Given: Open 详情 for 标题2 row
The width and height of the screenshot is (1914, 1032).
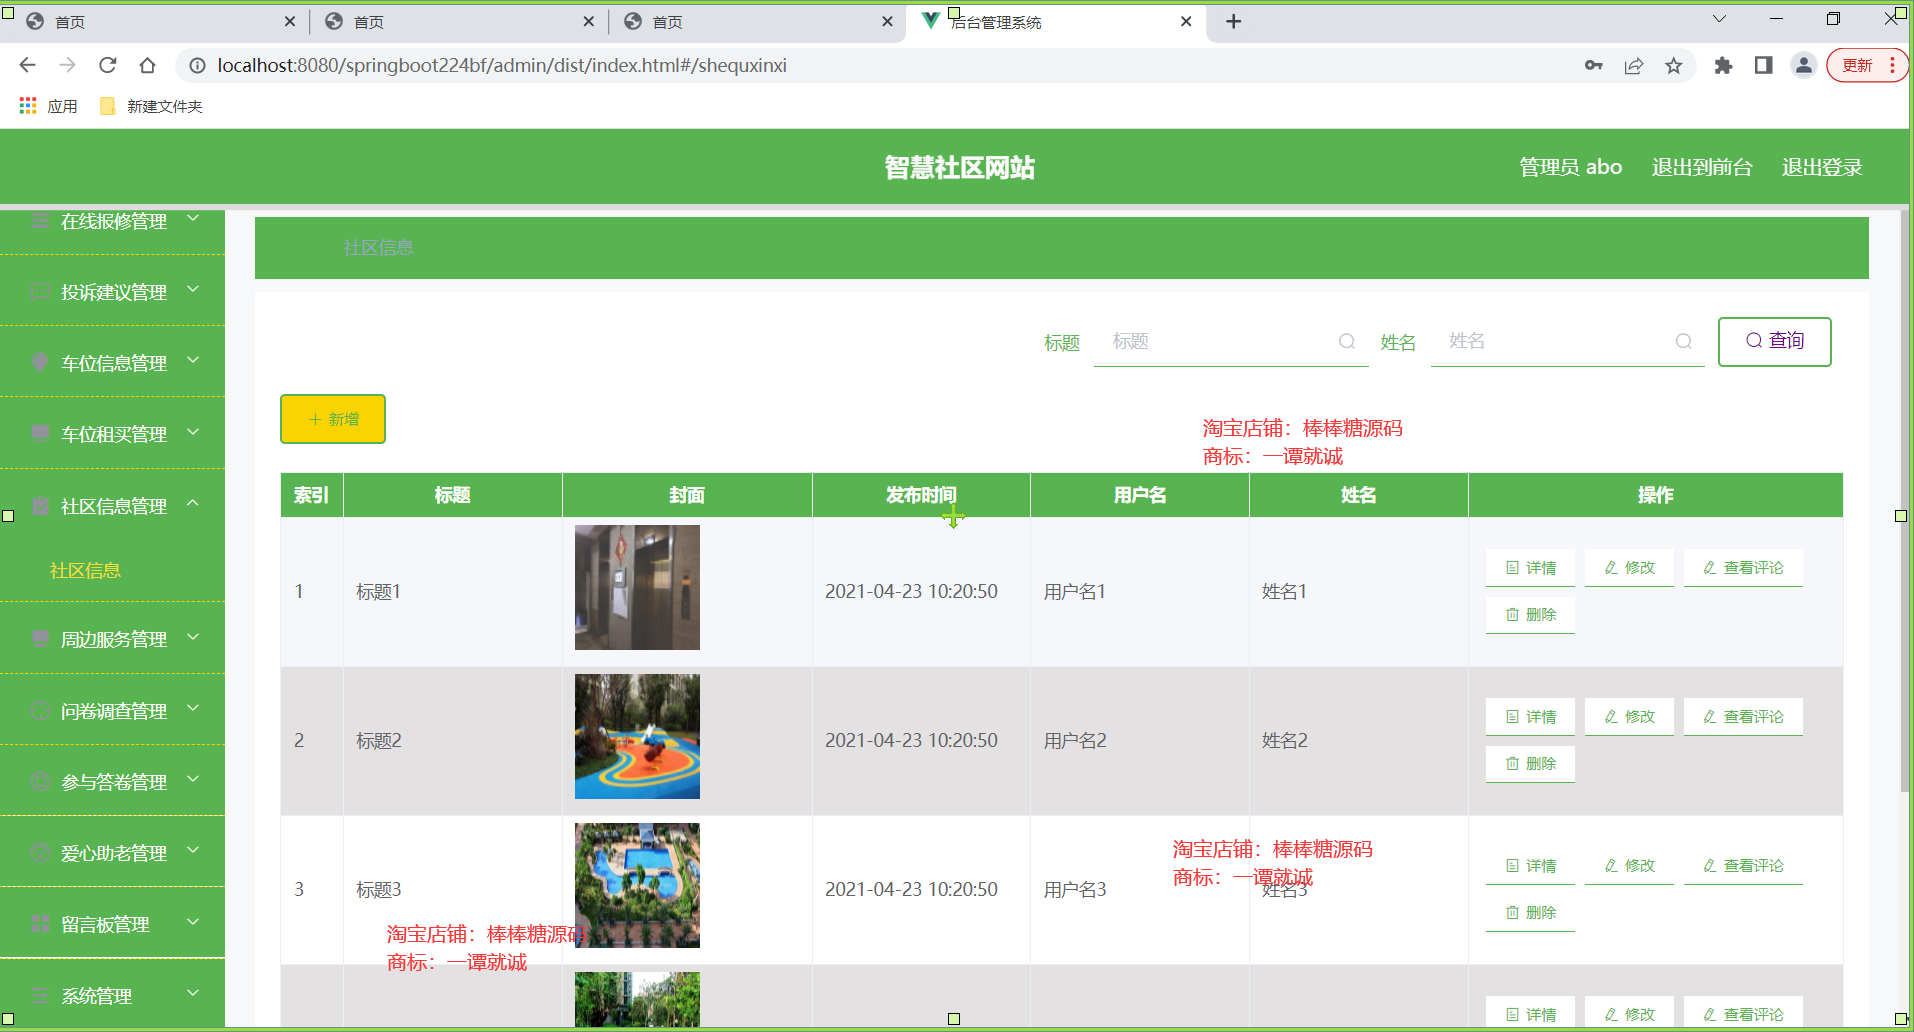Looking at the screenshot, I should click(x=1530, y=716).
